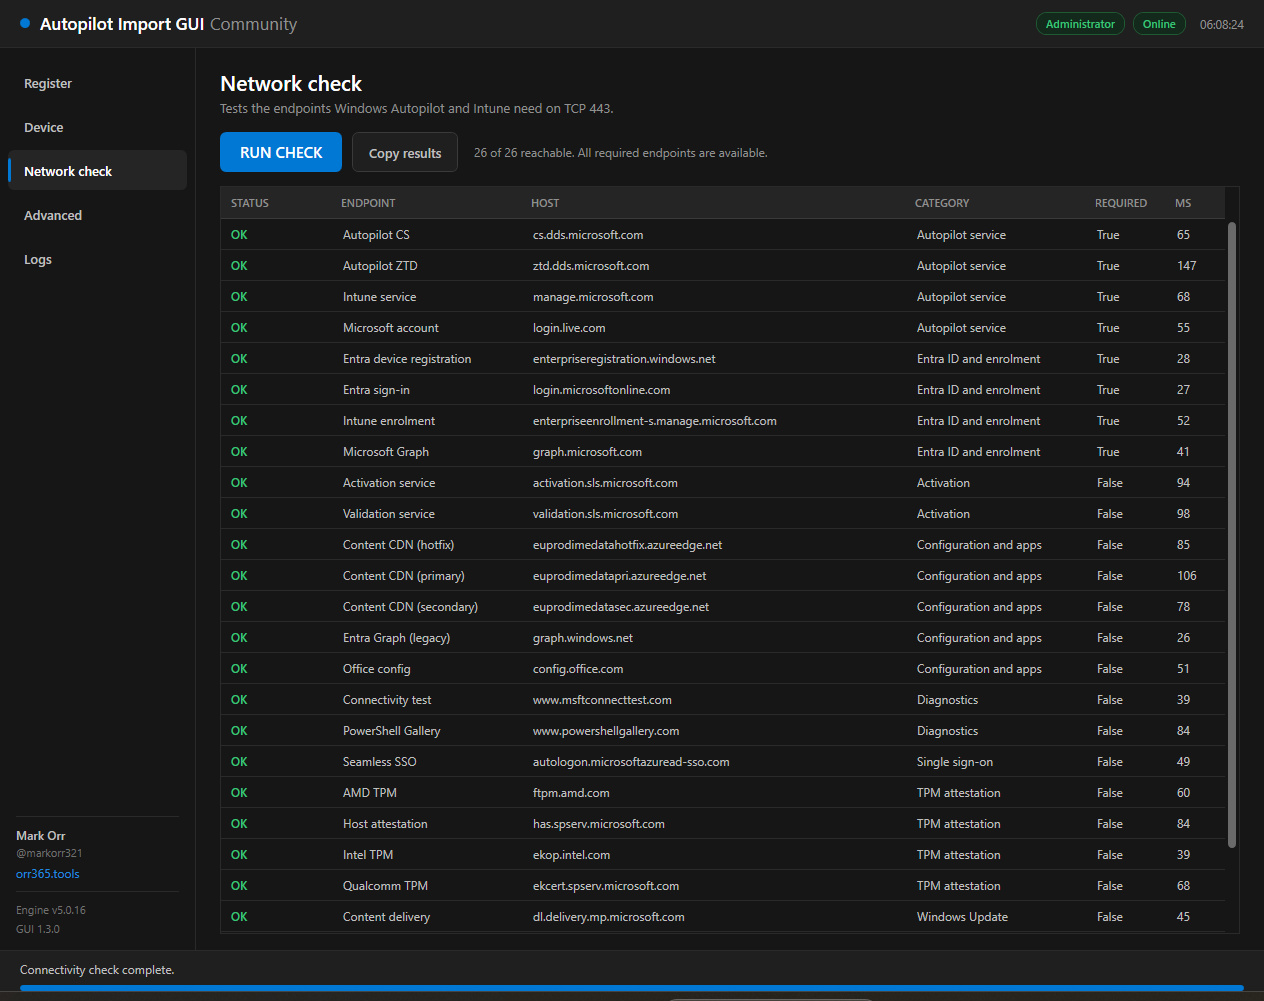Select the Activation service endpoint

coord(389,483)
